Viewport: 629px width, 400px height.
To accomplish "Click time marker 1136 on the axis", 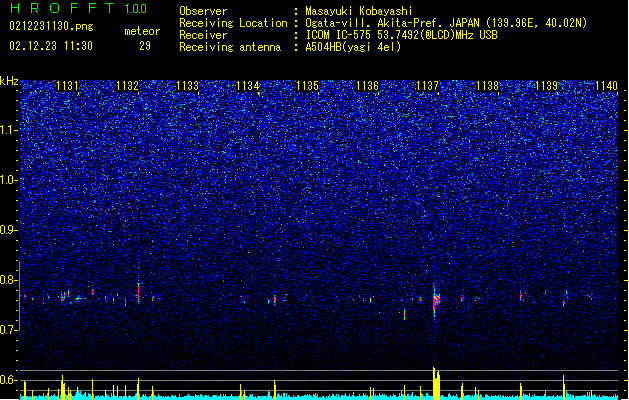I will pyautogui.click(x=367, y=86).
